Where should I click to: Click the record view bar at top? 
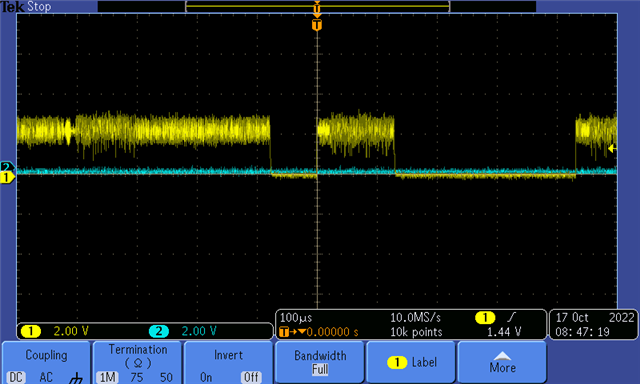coord(318,6)
